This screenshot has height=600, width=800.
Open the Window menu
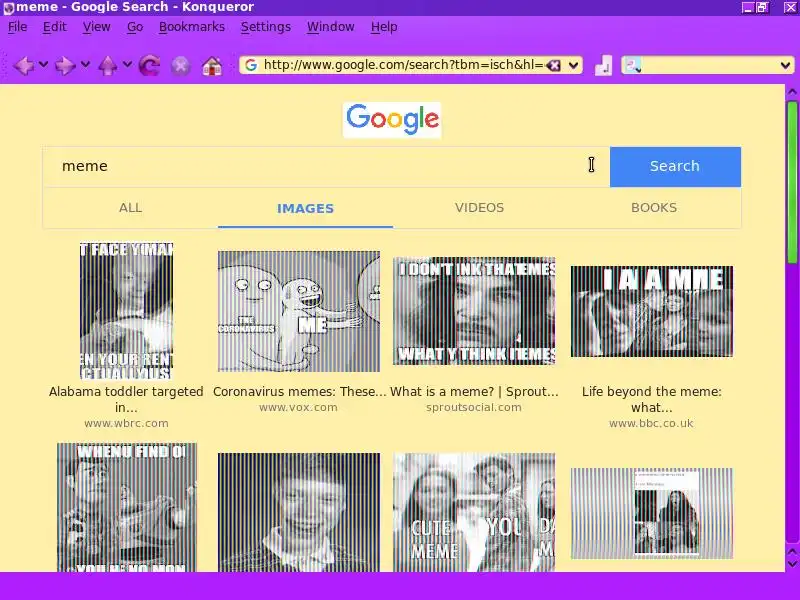pyautogui.click(x=331, y=27)
